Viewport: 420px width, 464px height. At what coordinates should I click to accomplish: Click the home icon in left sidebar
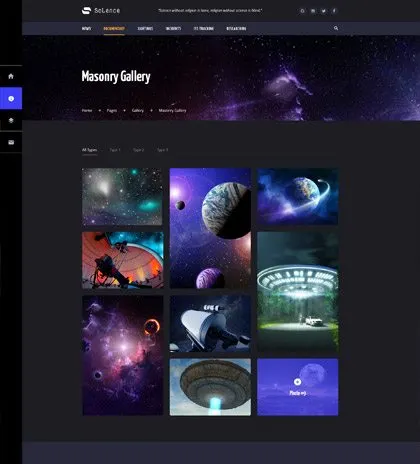click(11, 76)
